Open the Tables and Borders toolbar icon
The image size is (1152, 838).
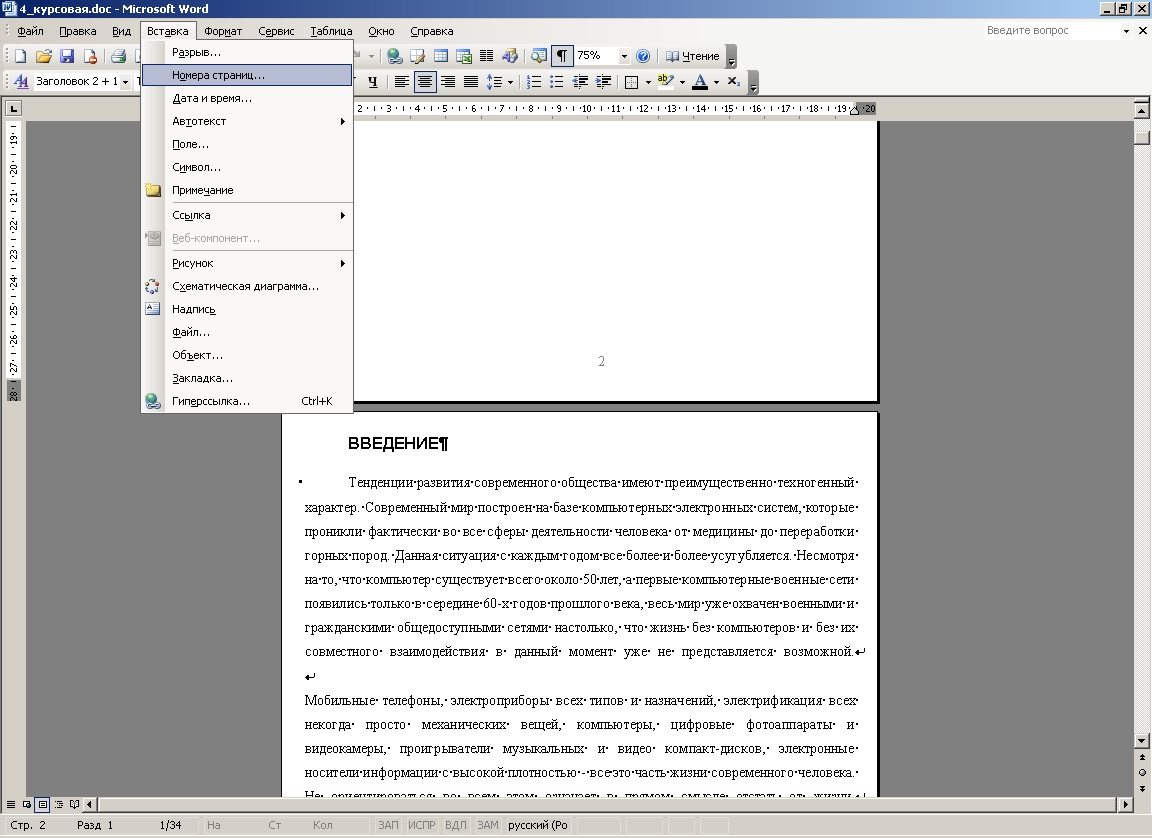417,56
